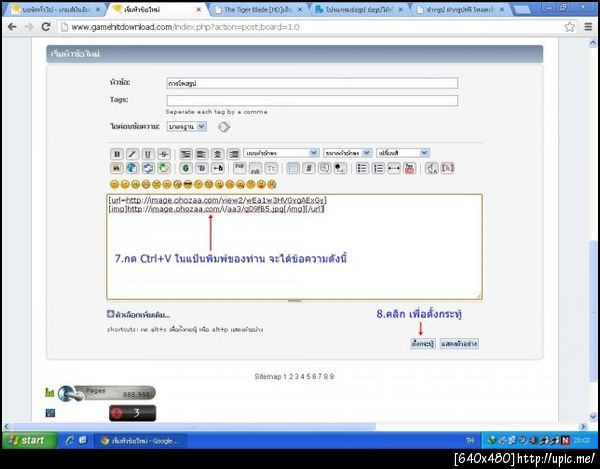600x469 pixels.
Task: Insert a code block with the # icon
Action: coord(309,168)
